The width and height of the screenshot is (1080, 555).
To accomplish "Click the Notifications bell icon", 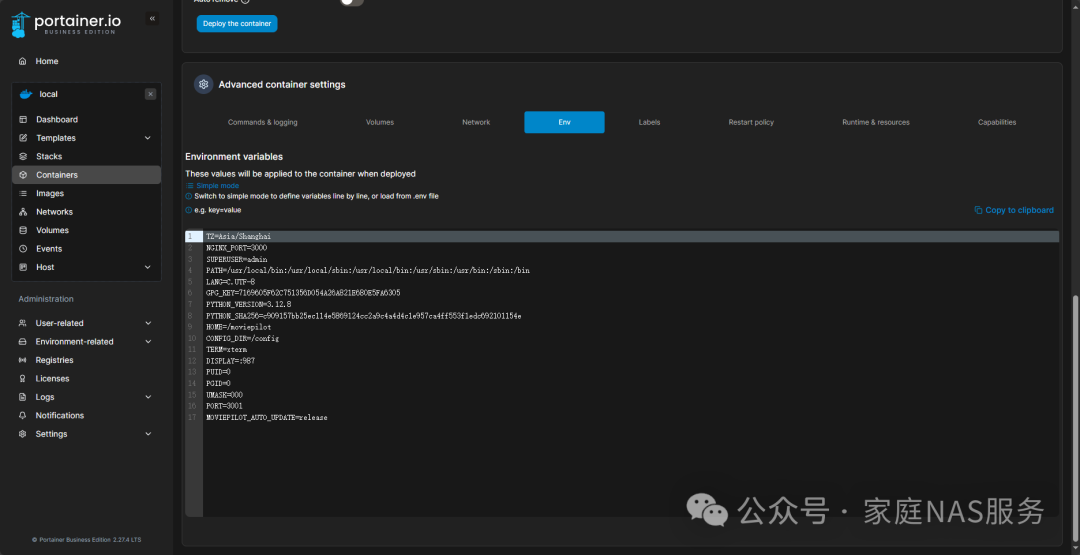I will (22, 415).
